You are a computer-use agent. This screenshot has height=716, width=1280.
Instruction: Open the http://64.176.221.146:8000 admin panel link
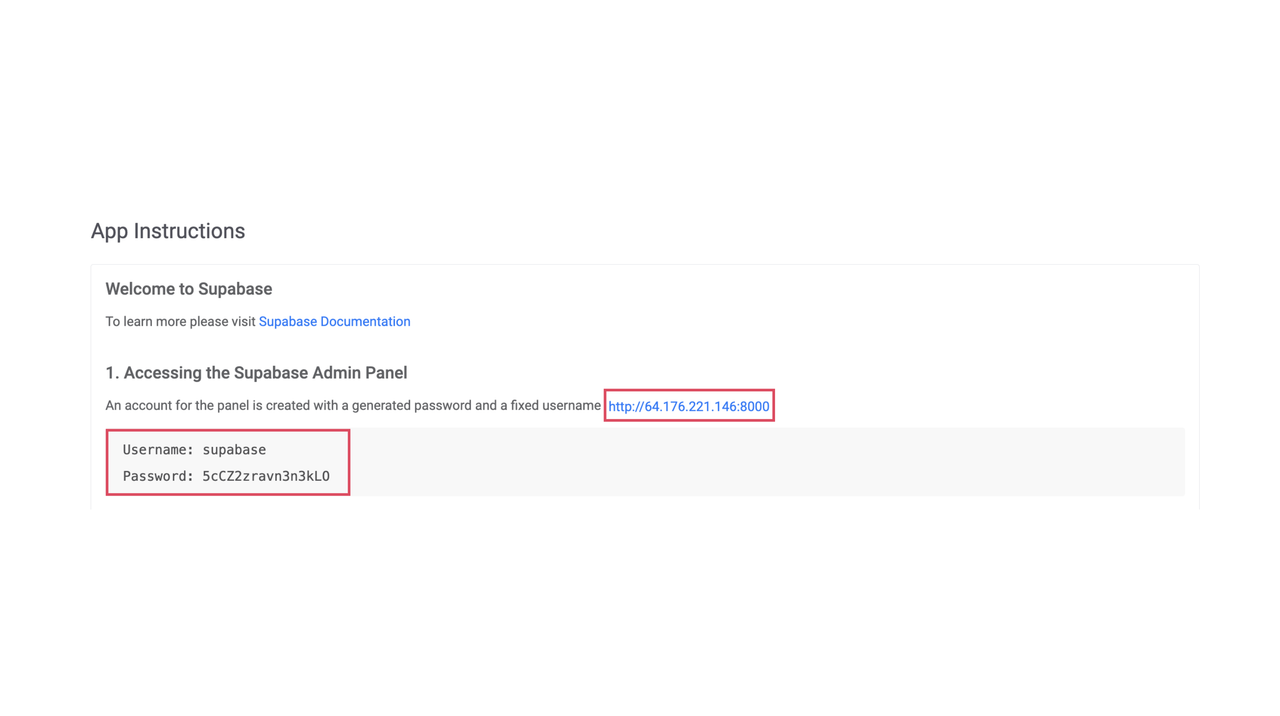pos(689,406)
